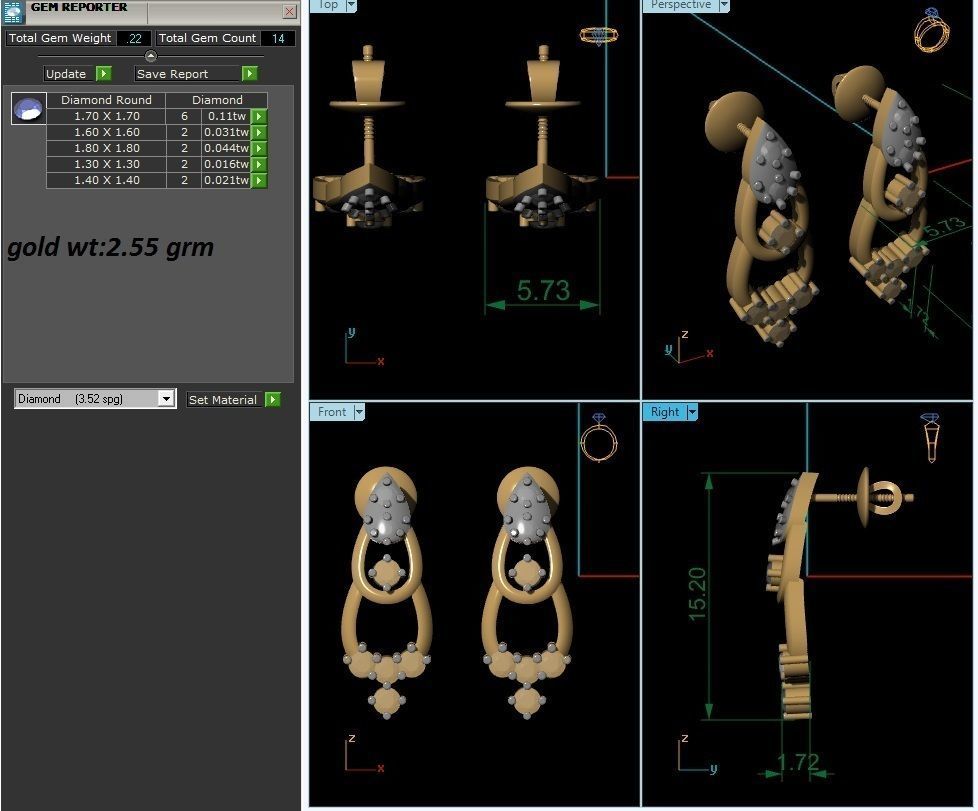Viewport: 978px width, 811px height.
Task: Click the ring icon in the Right viewport
Action: pos(931,437)
